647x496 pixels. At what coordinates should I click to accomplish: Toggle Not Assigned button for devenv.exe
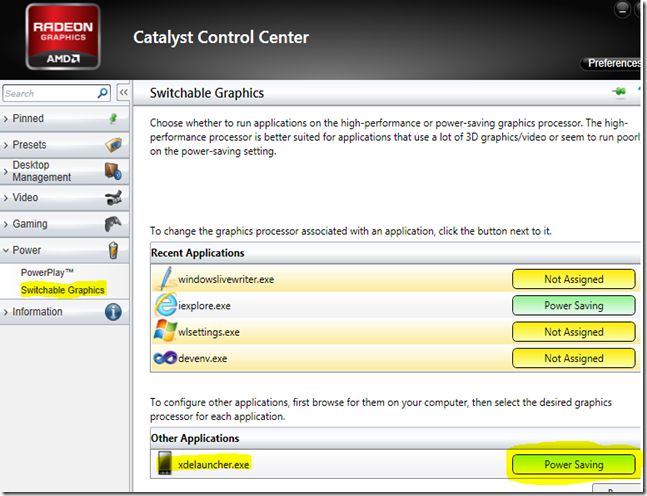(x=574, y=358)
